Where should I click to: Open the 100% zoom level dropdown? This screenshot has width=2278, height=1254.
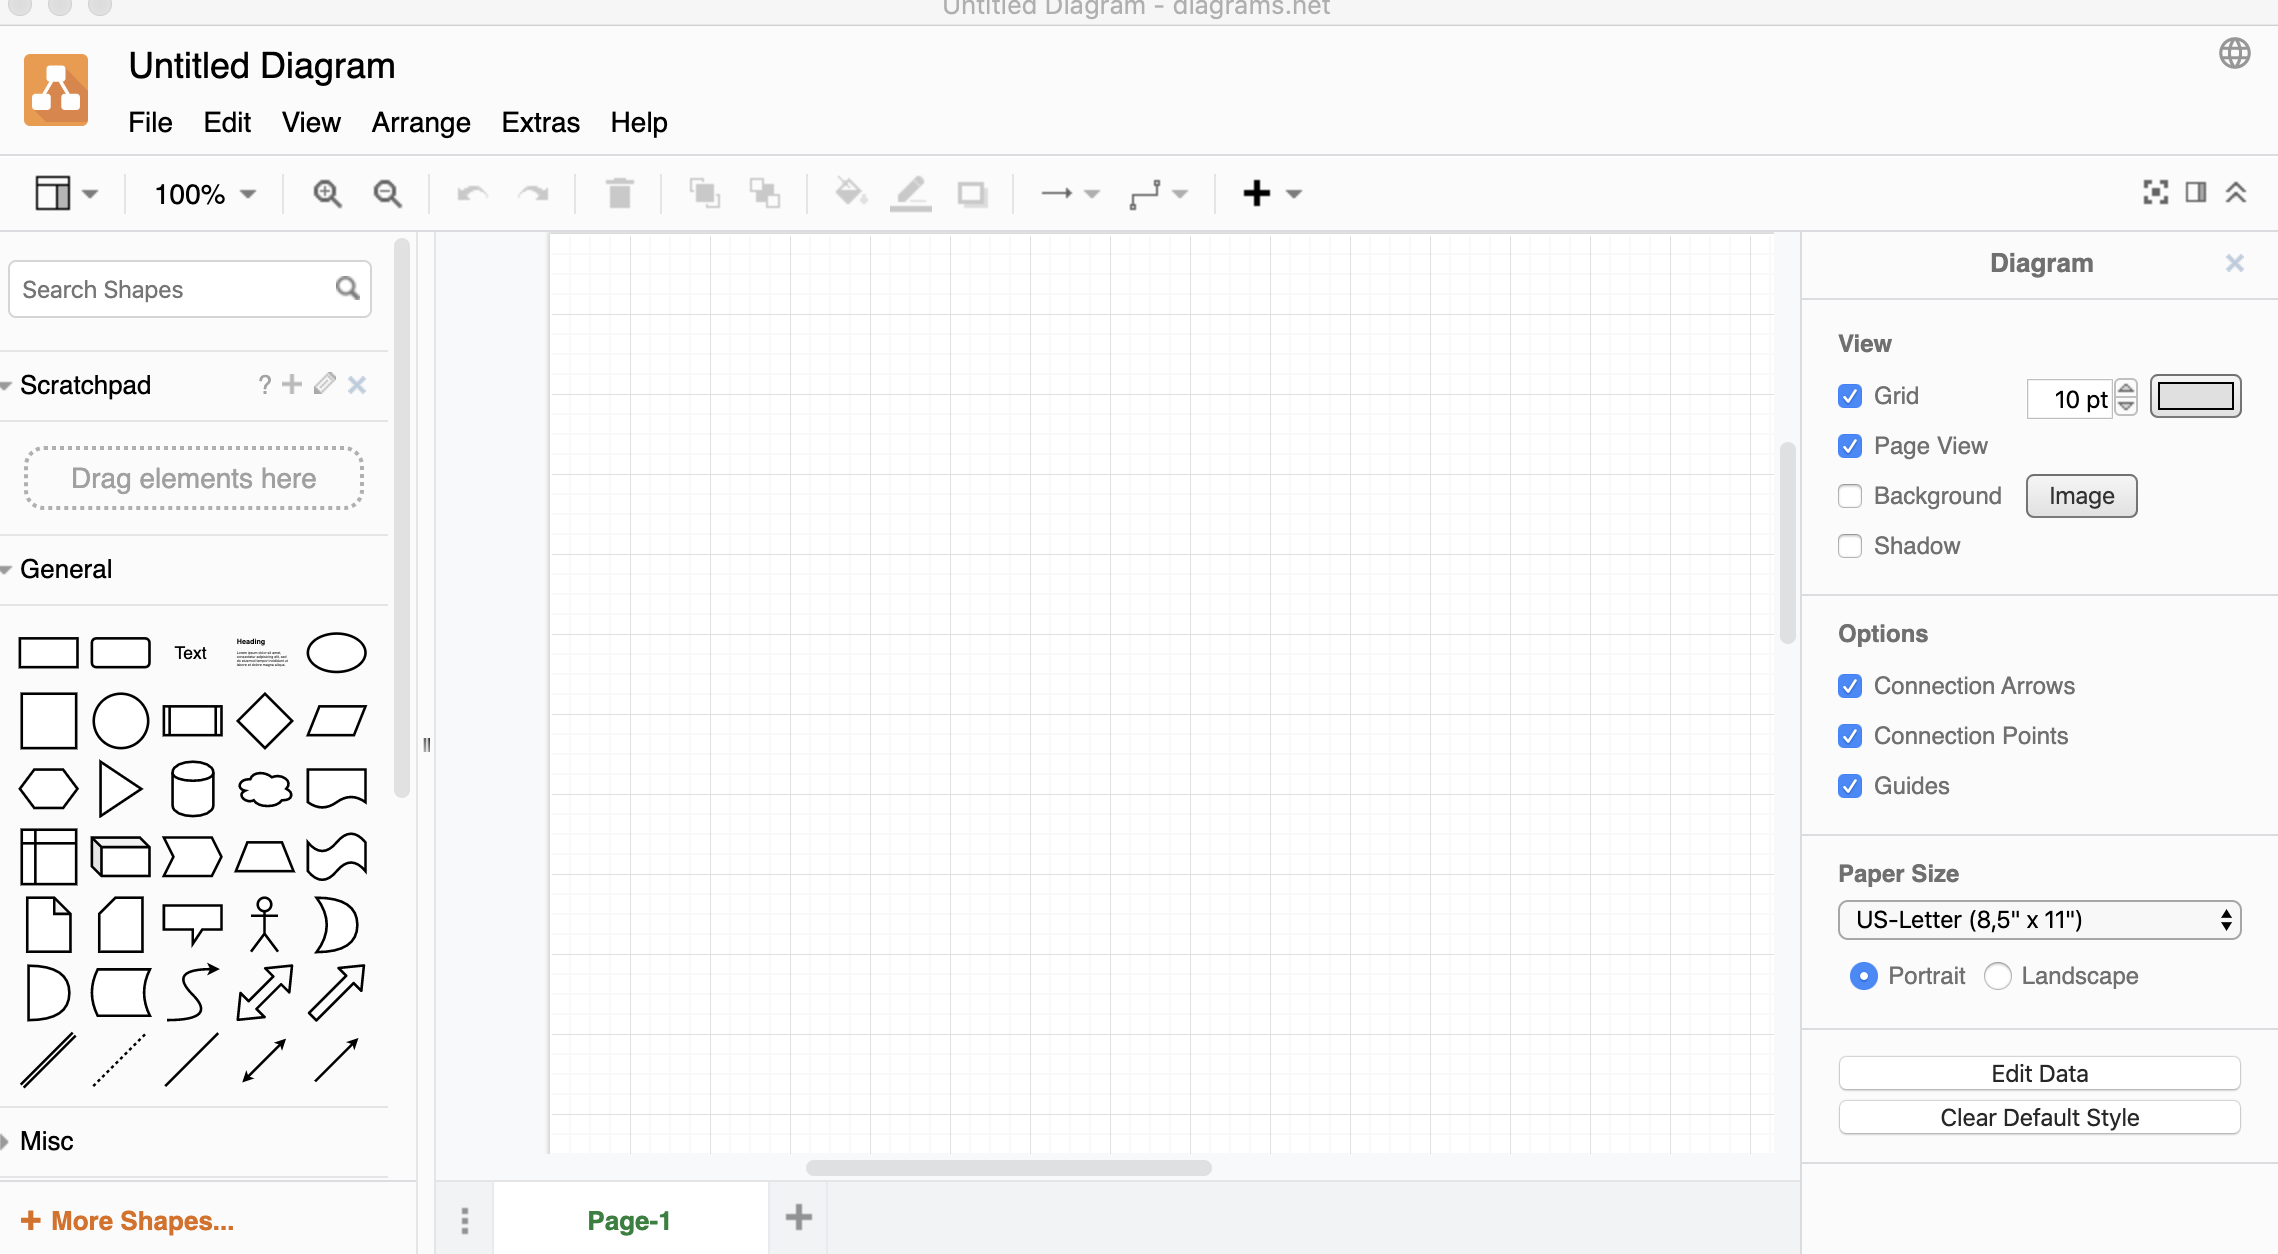[x=205, y=193]
